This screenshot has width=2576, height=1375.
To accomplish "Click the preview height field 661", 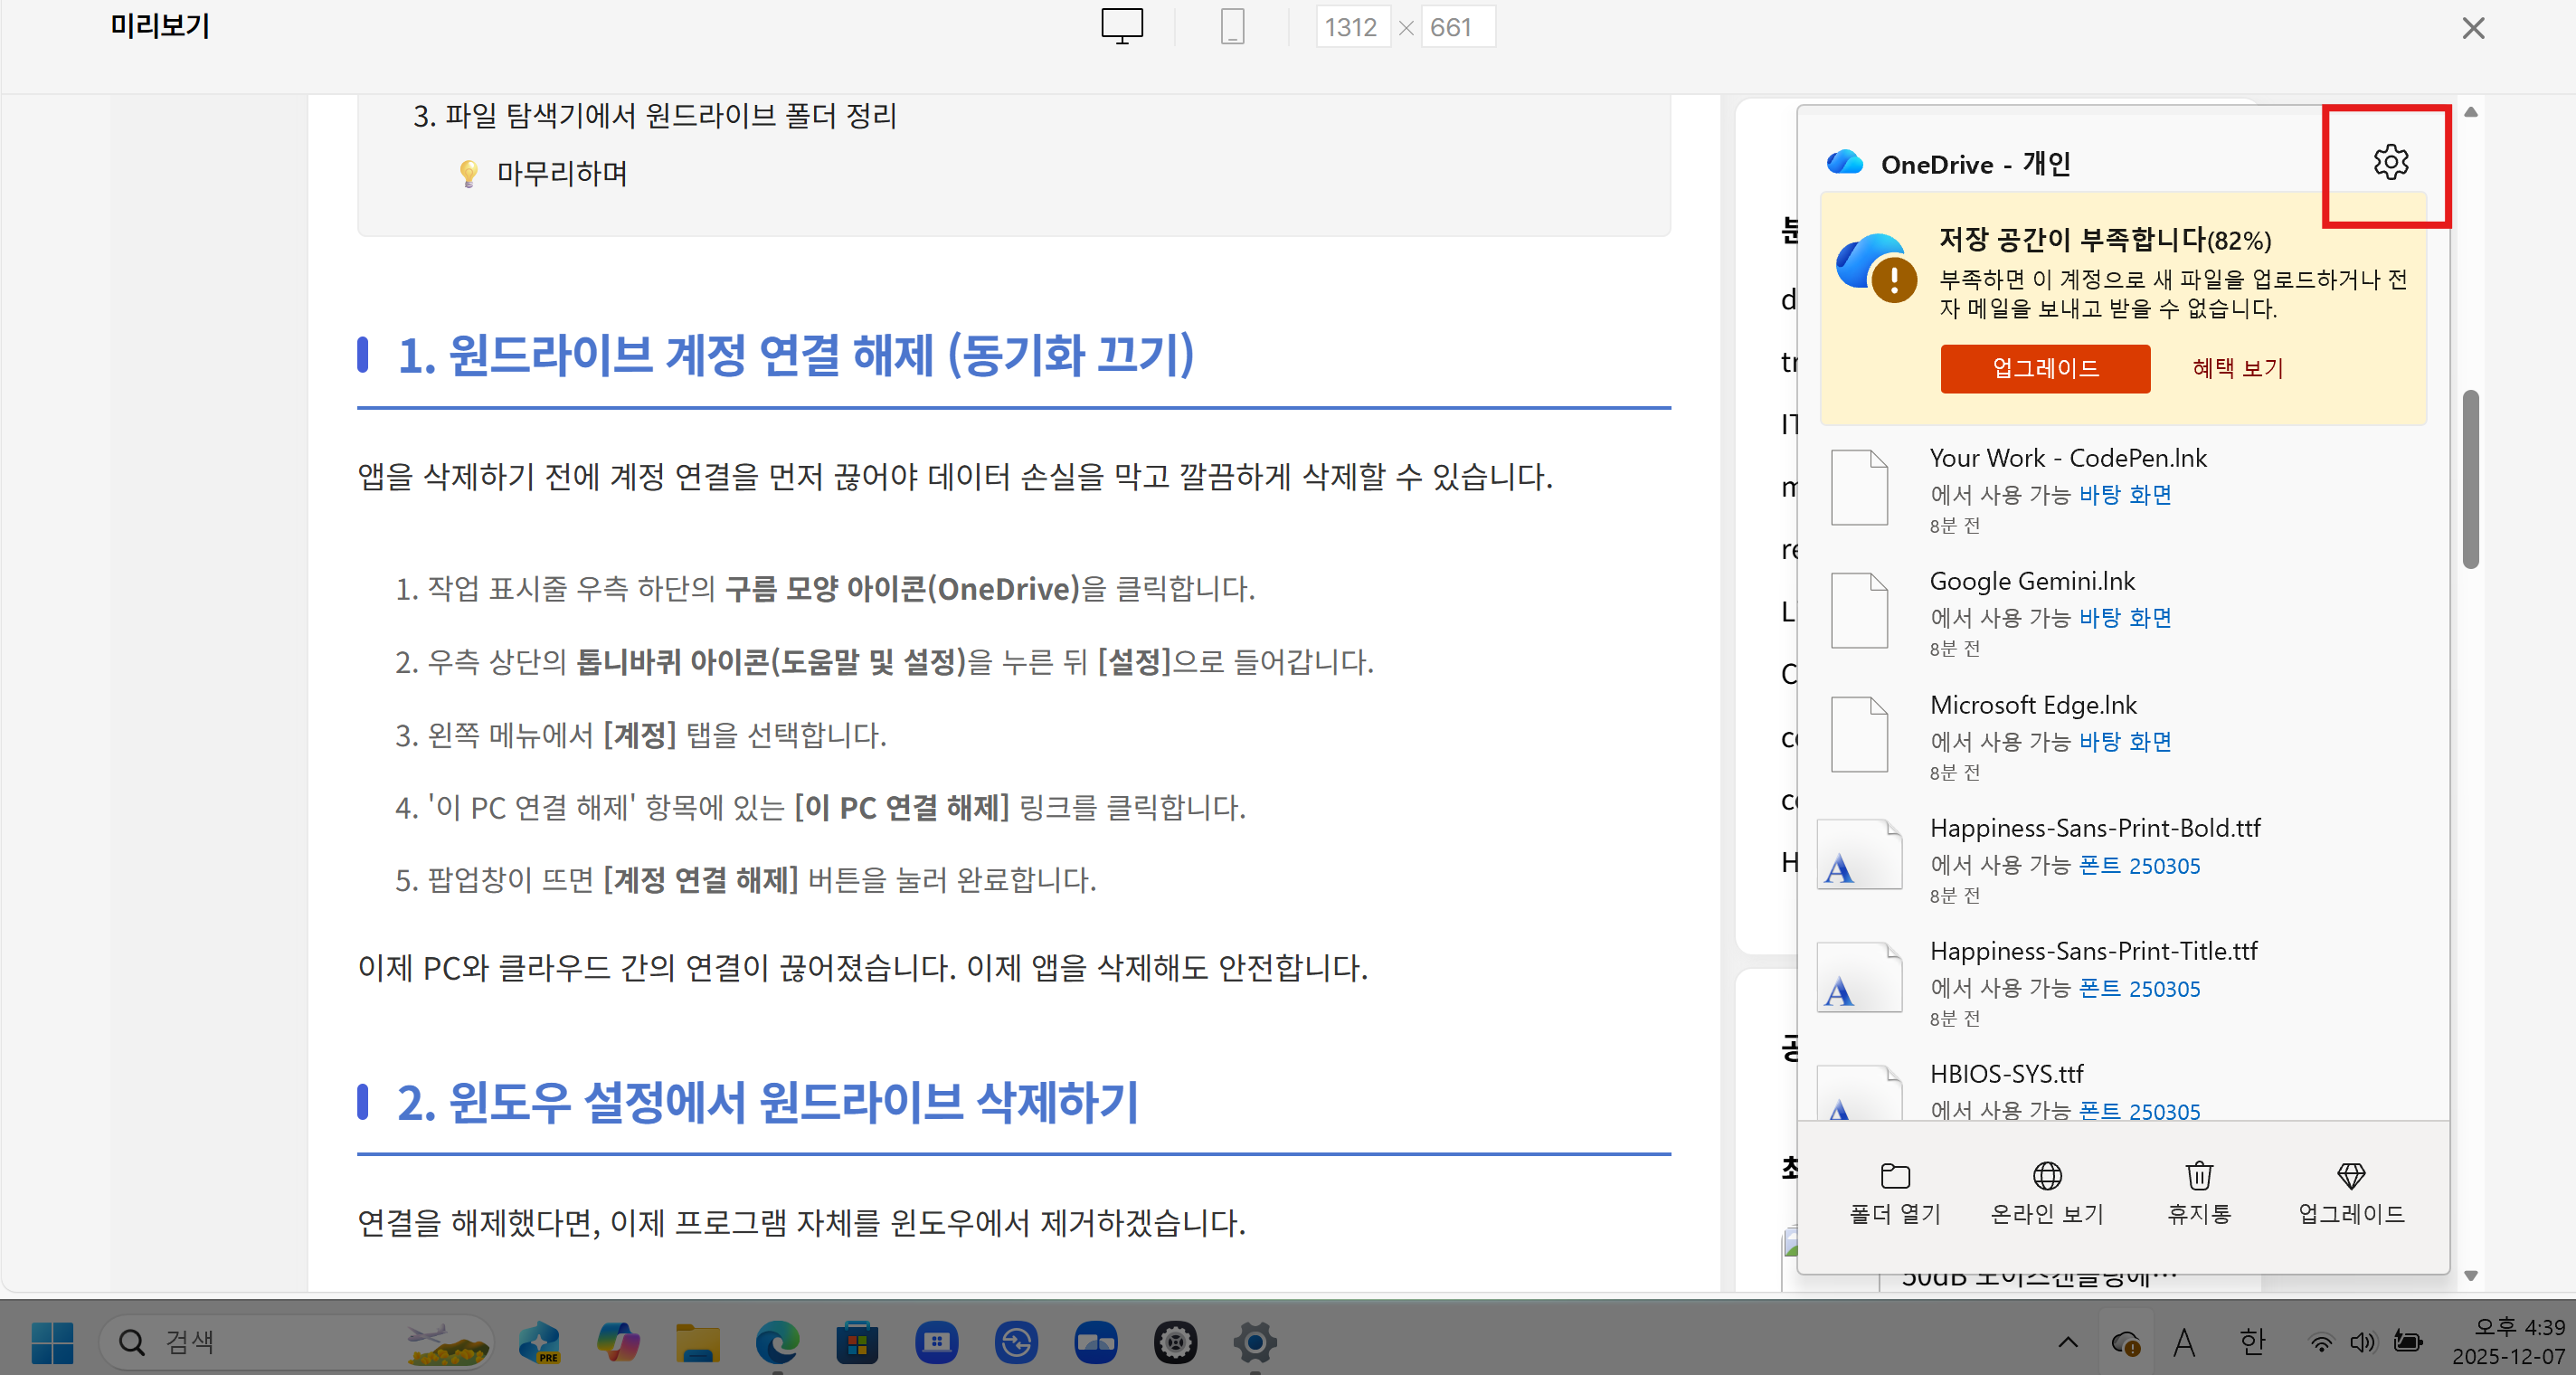I will pos(1455,27).
